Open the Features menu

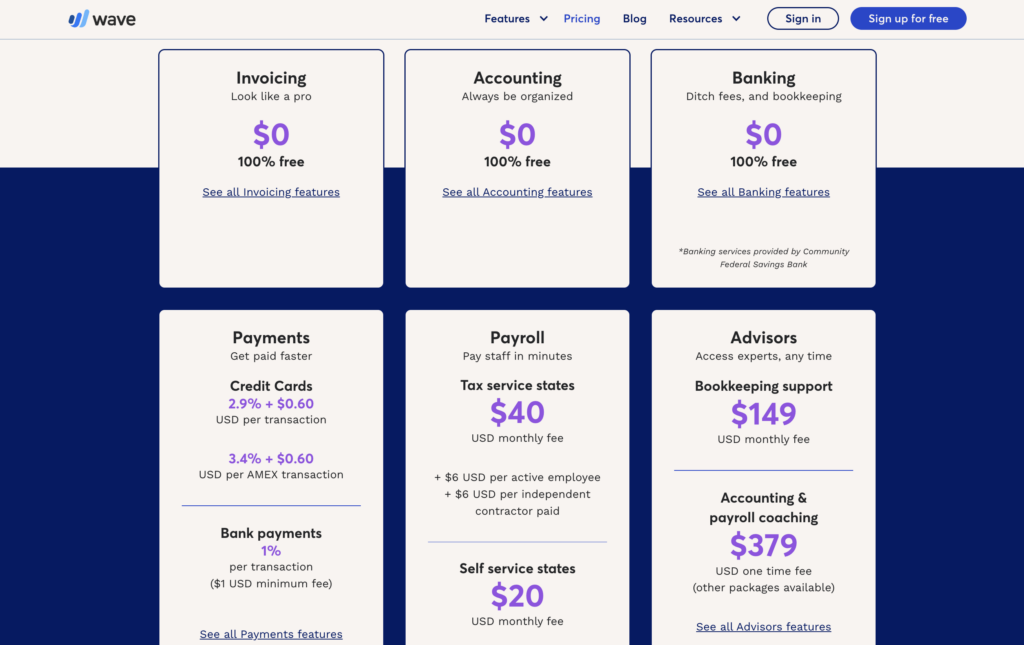click(x=507, y=19)
